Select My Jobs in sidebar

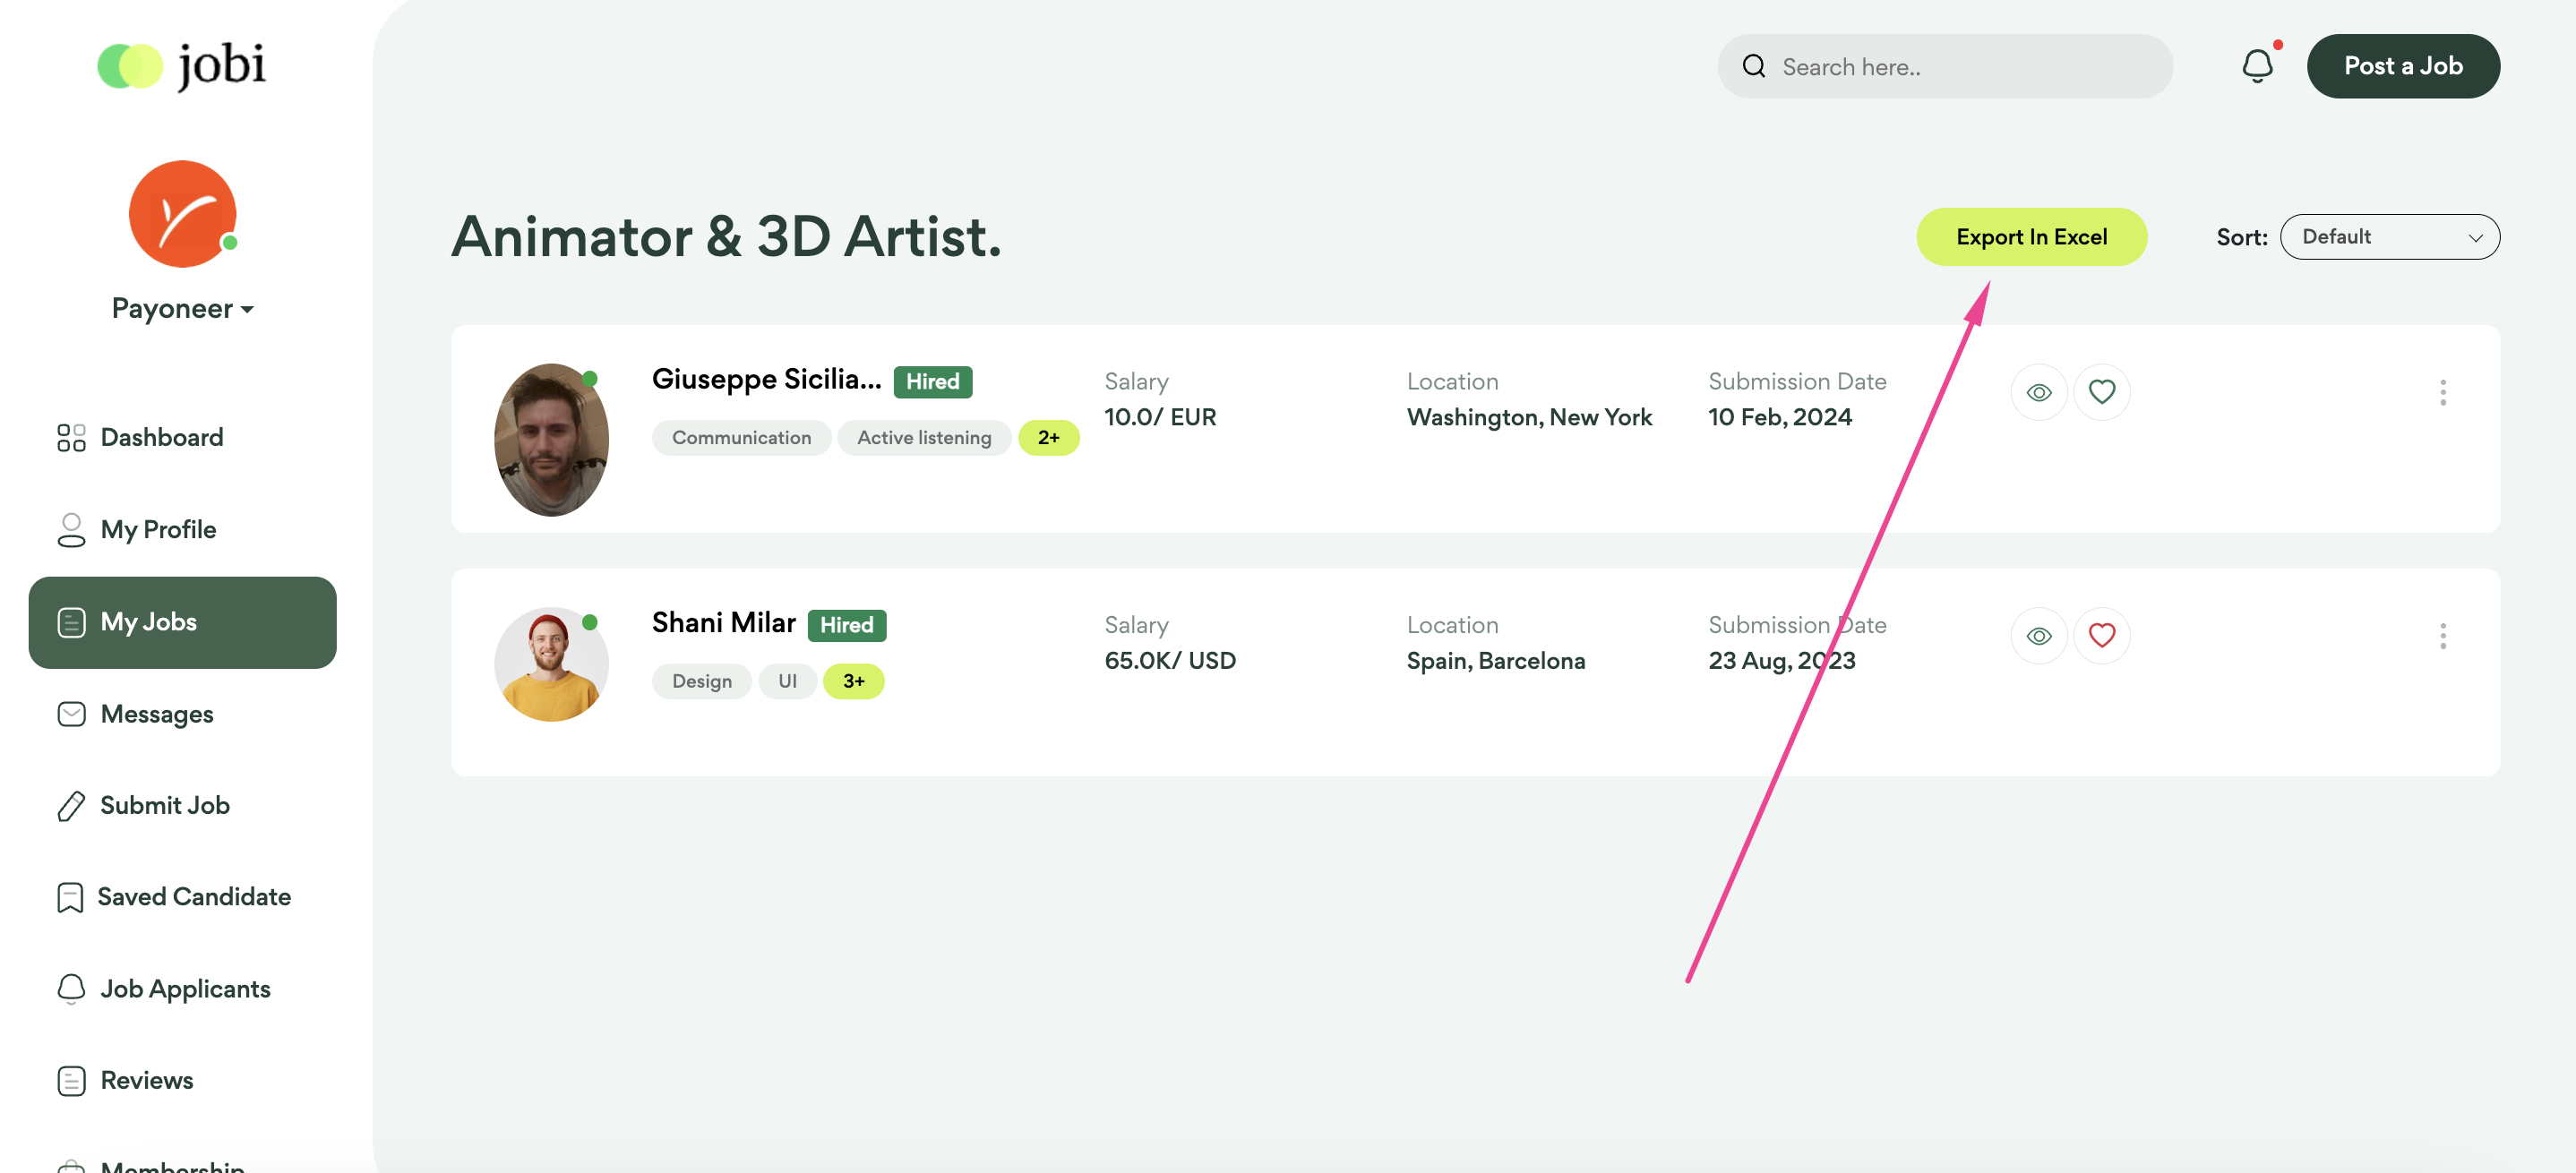182,622
